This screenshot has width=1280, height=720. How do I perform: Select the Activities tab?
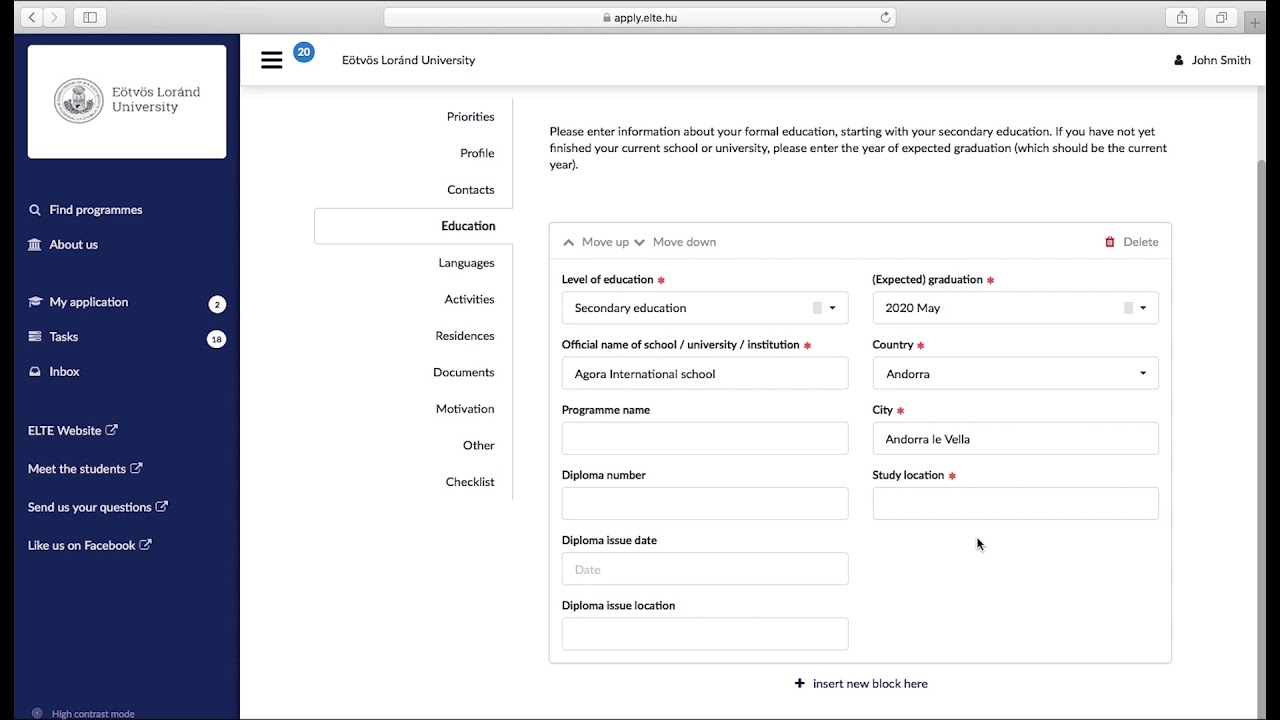pyautogui.click(x=469, y=299)
